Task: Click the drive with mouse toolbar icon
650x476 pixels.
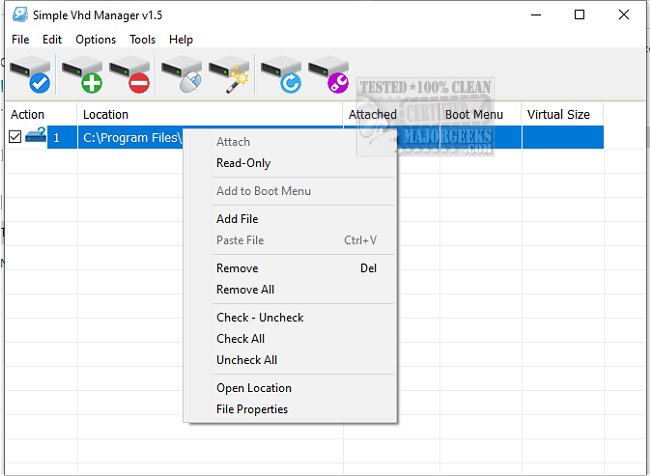Action: pyautogui.click(x=182, y=75)
